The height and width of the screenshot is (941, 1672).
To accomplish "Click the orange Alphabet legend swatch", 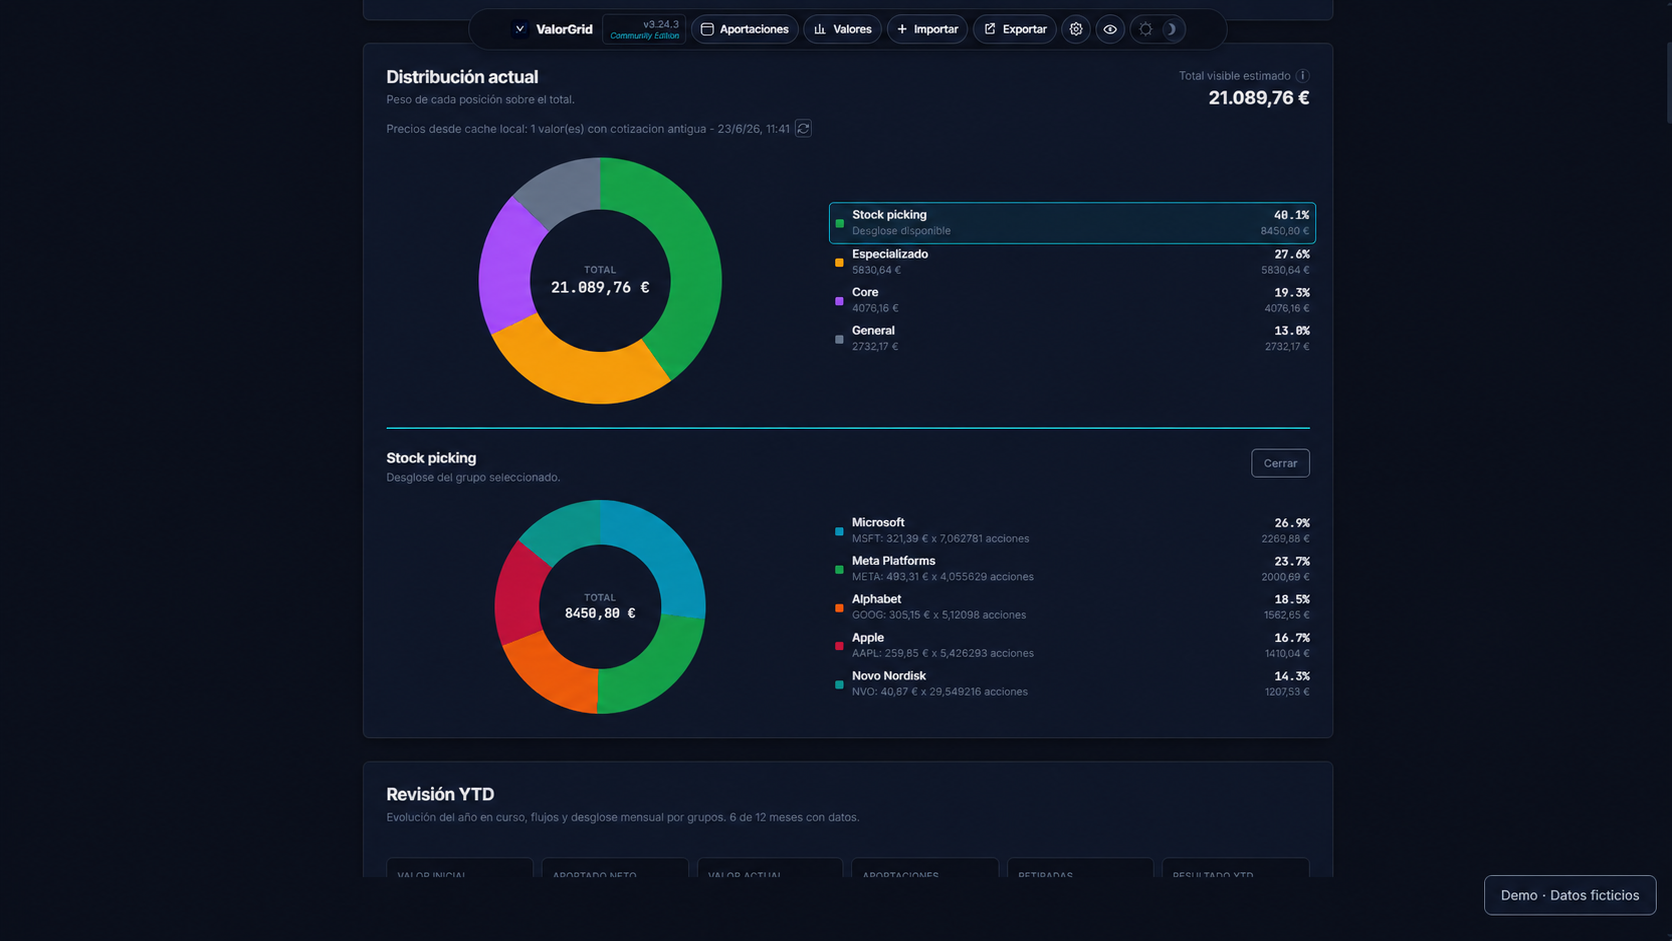I will coord(839,608).
